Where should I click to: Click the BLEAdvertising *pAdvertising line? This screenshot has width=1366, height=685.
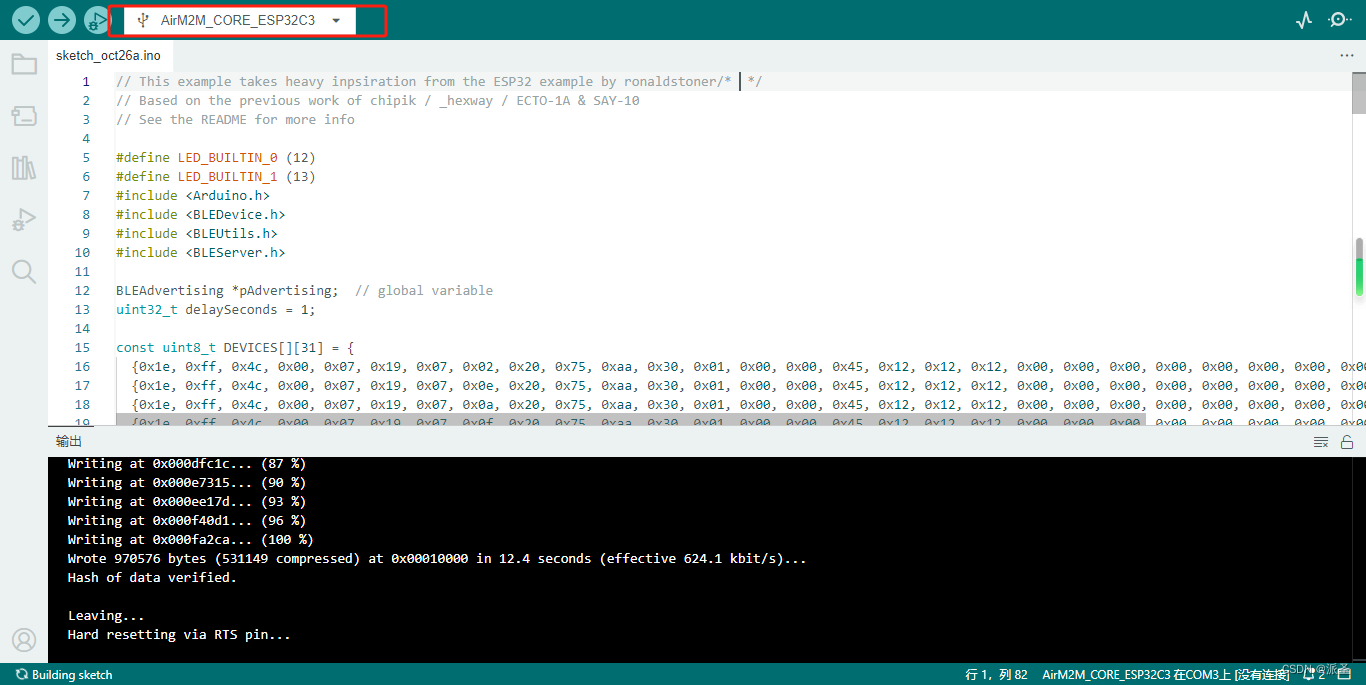305,290
